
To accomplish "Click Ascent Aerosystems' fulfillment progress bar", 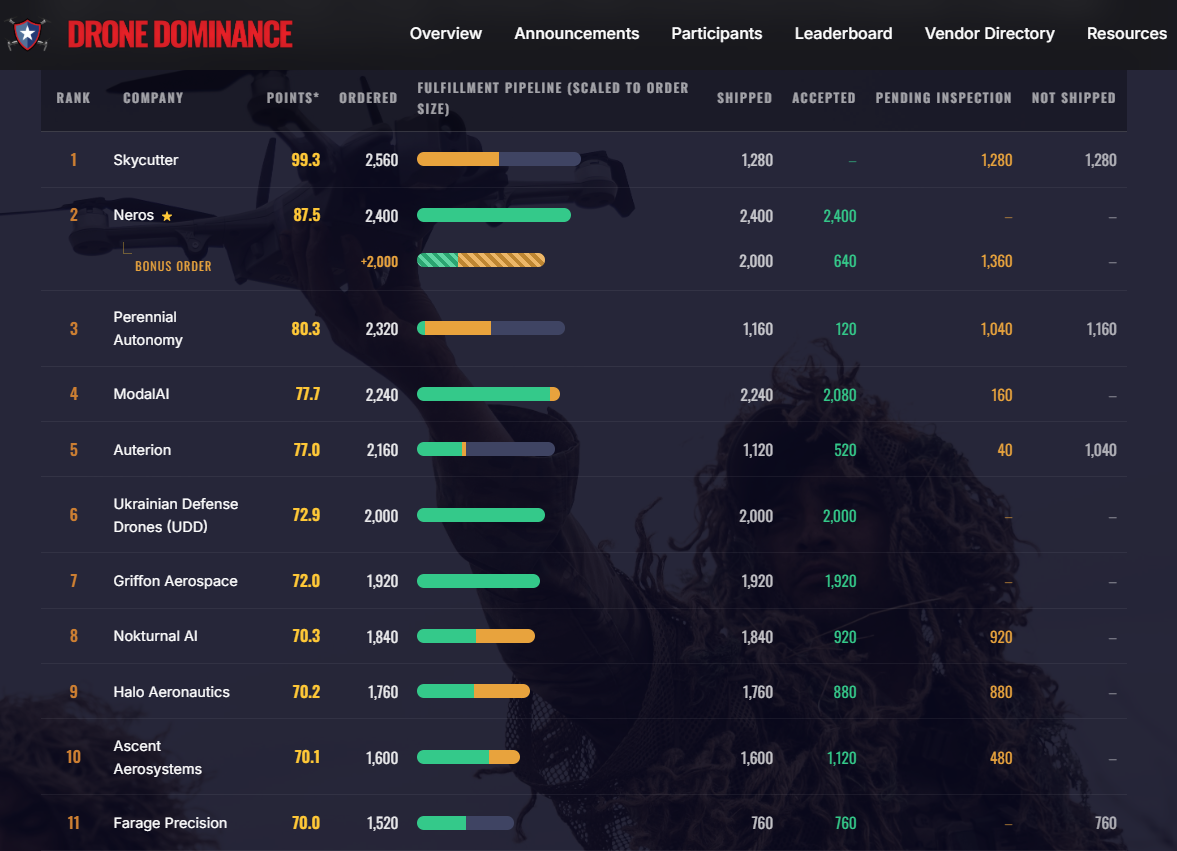I will [x=468, y=757].
